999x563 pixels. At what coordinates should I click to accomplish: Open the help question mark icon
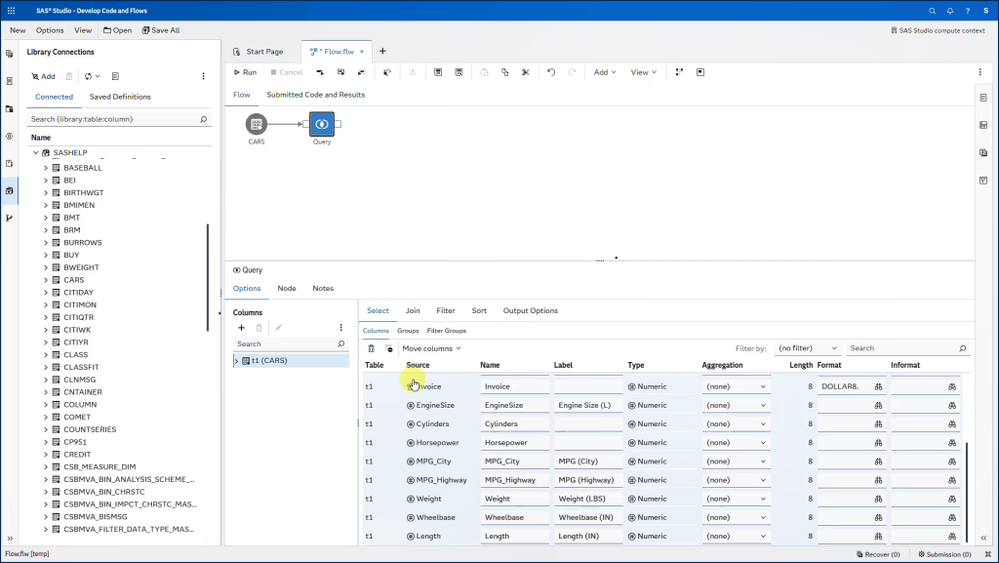pyautogui.click(x=967, y=11)
